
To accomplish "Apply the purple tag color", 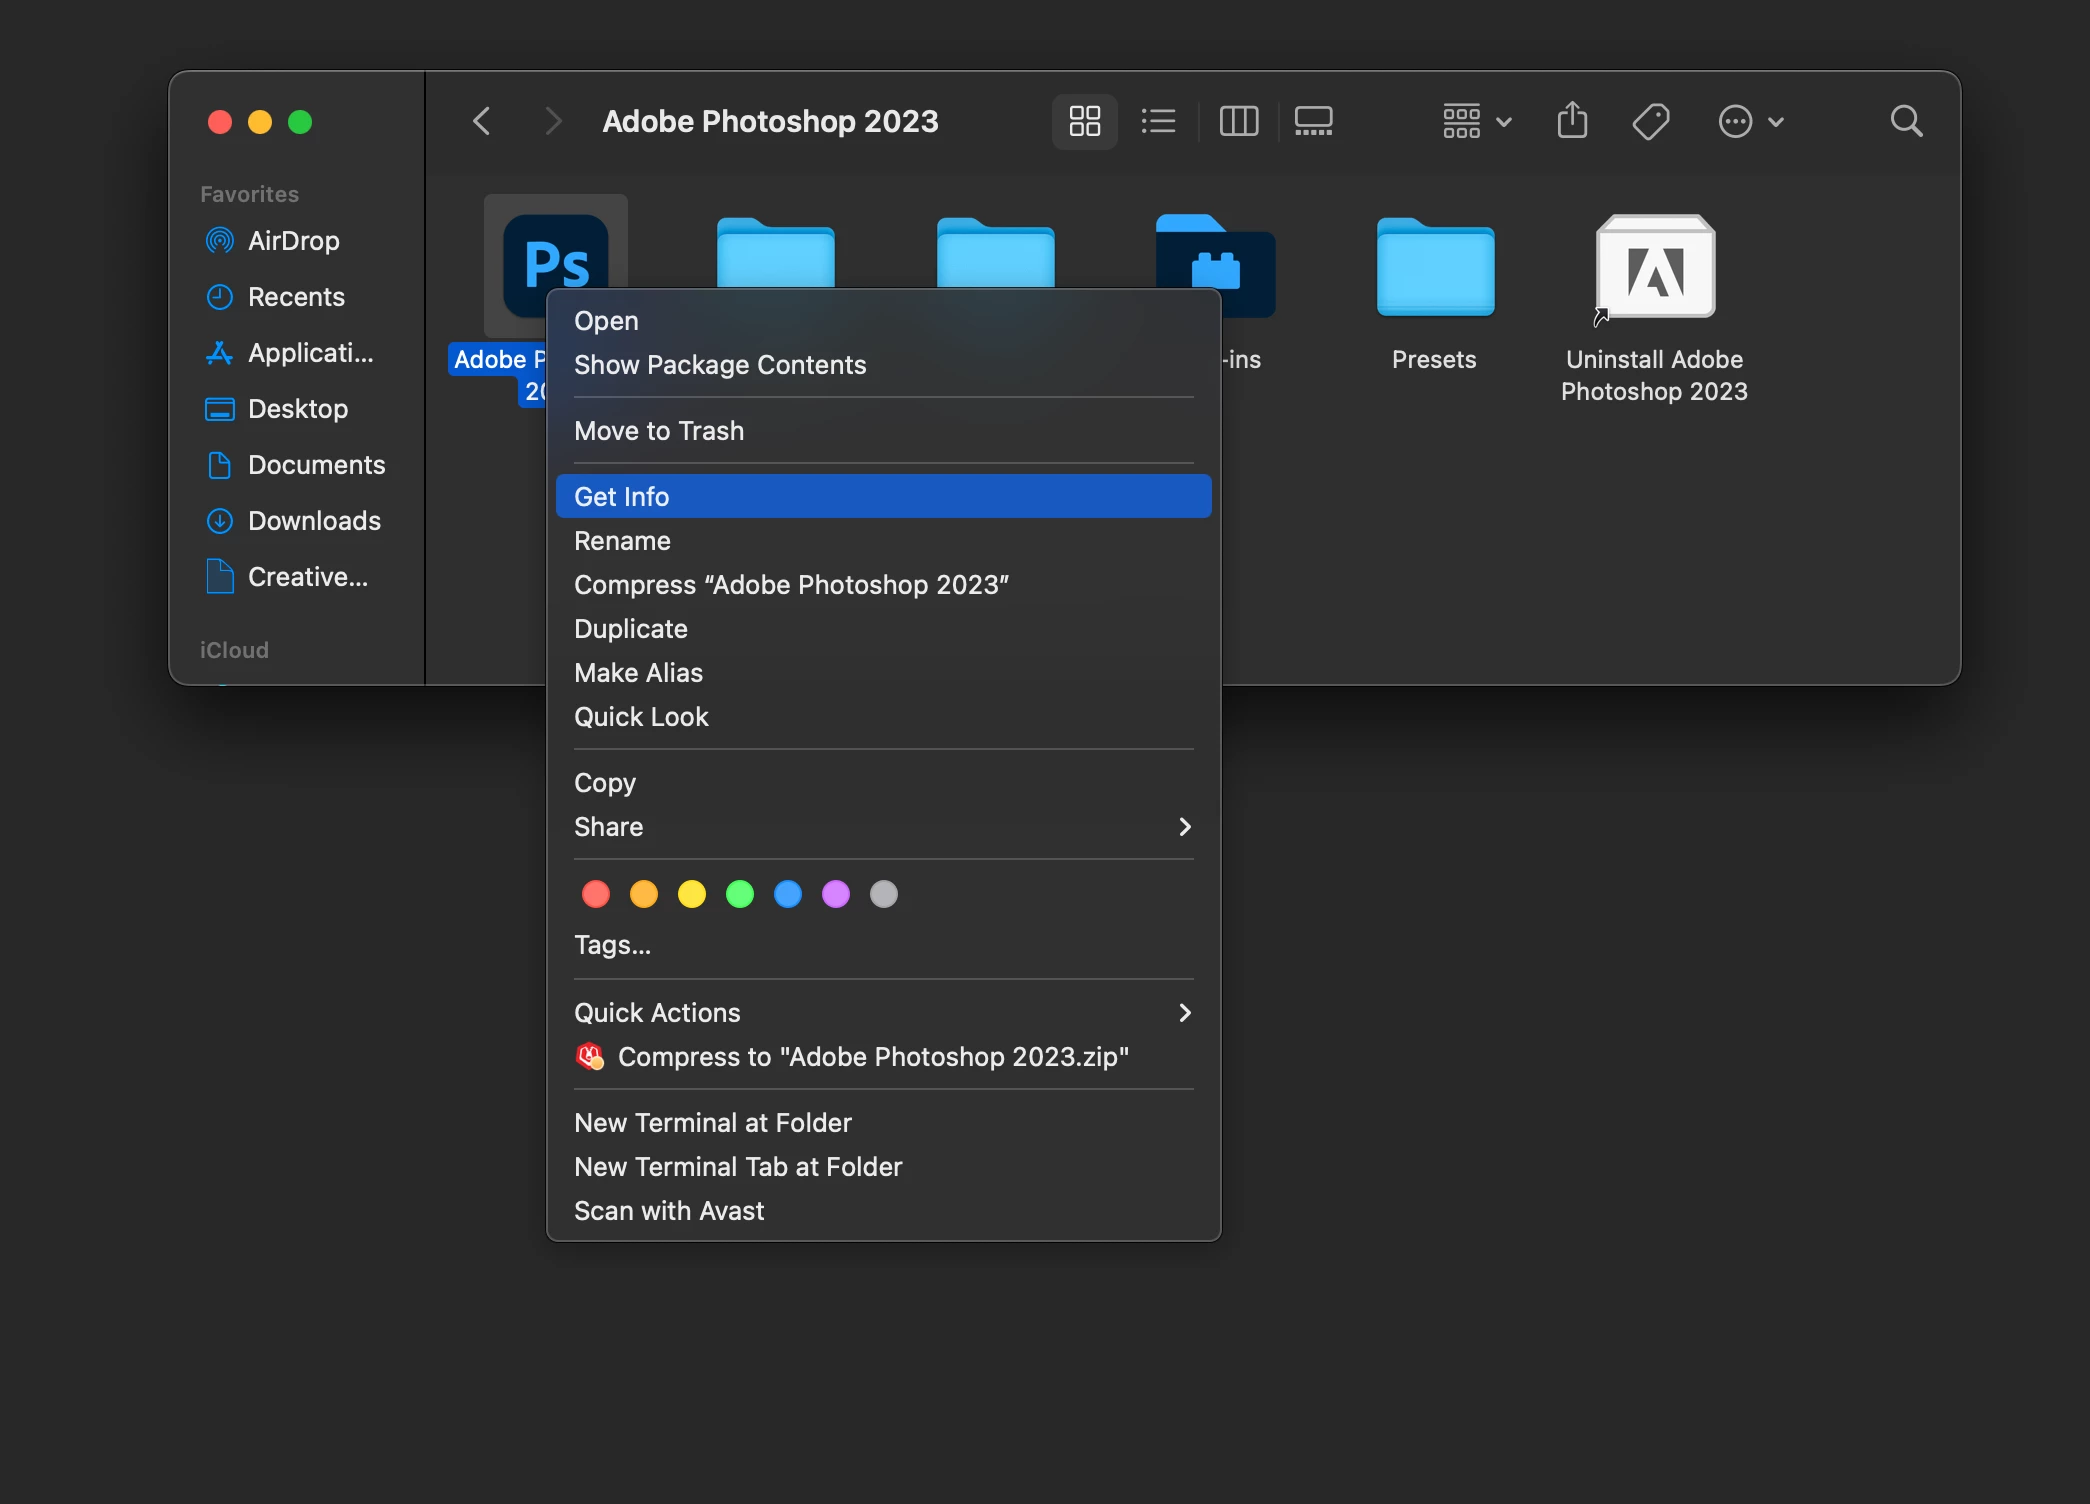I will coord(836,894).
